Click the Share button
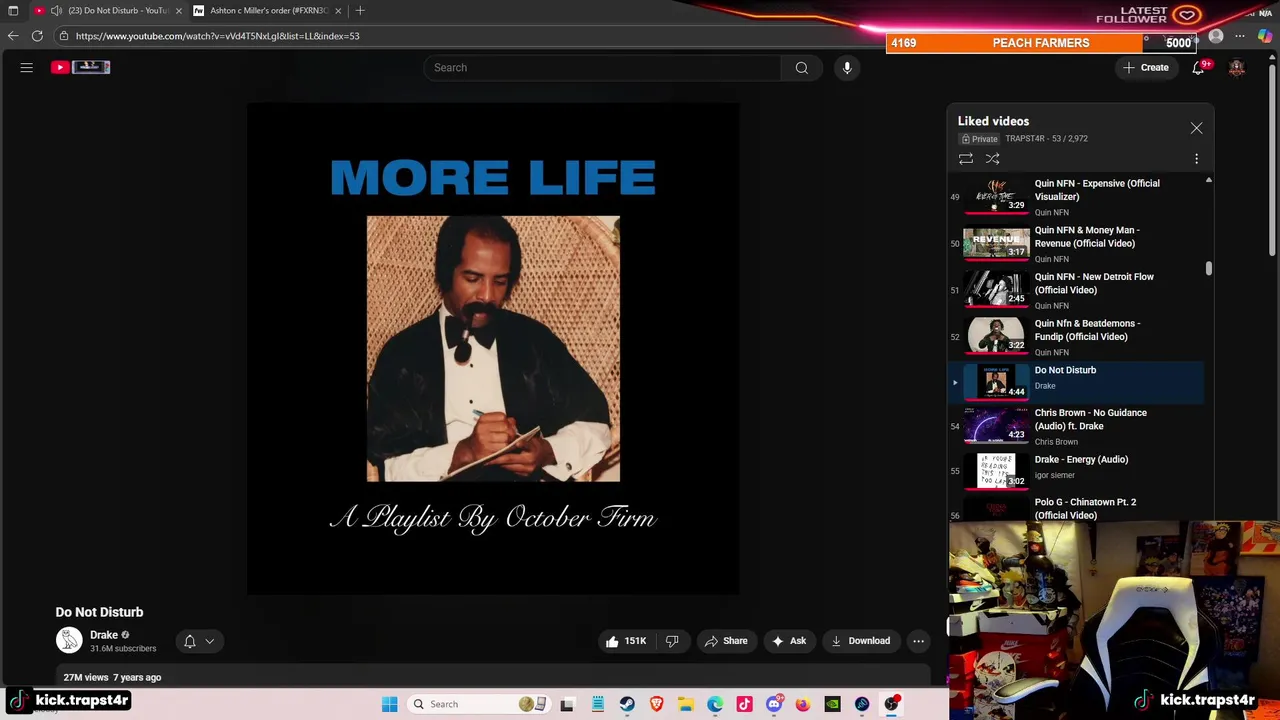 click(x=726, y=641)
